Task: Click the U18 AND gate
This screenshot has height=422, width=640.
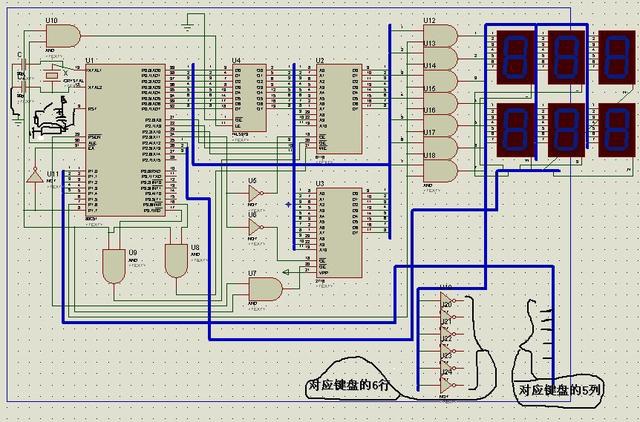Action: tap(442, 171)
